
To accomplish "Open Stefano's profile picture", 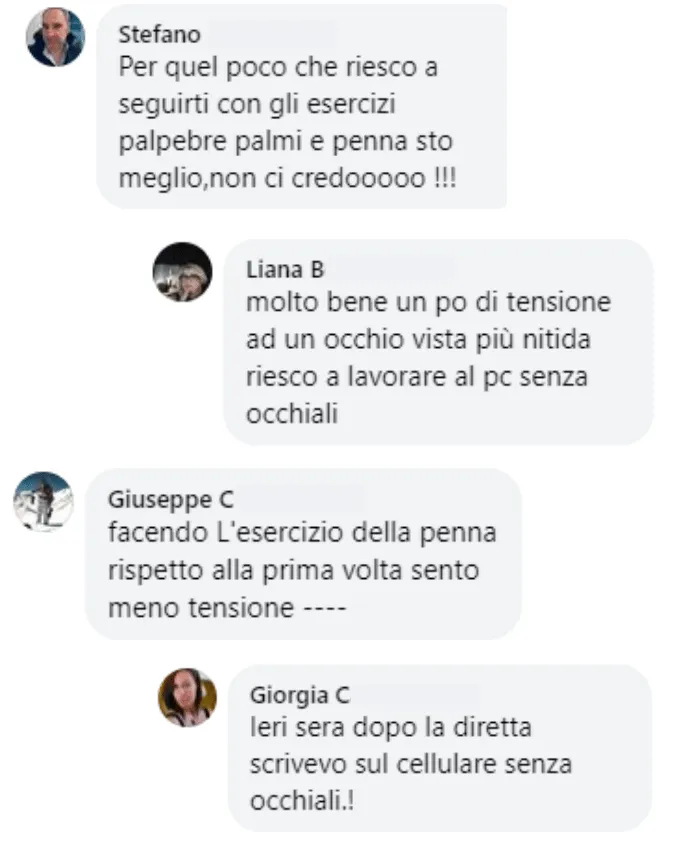I will click(55, 37).
